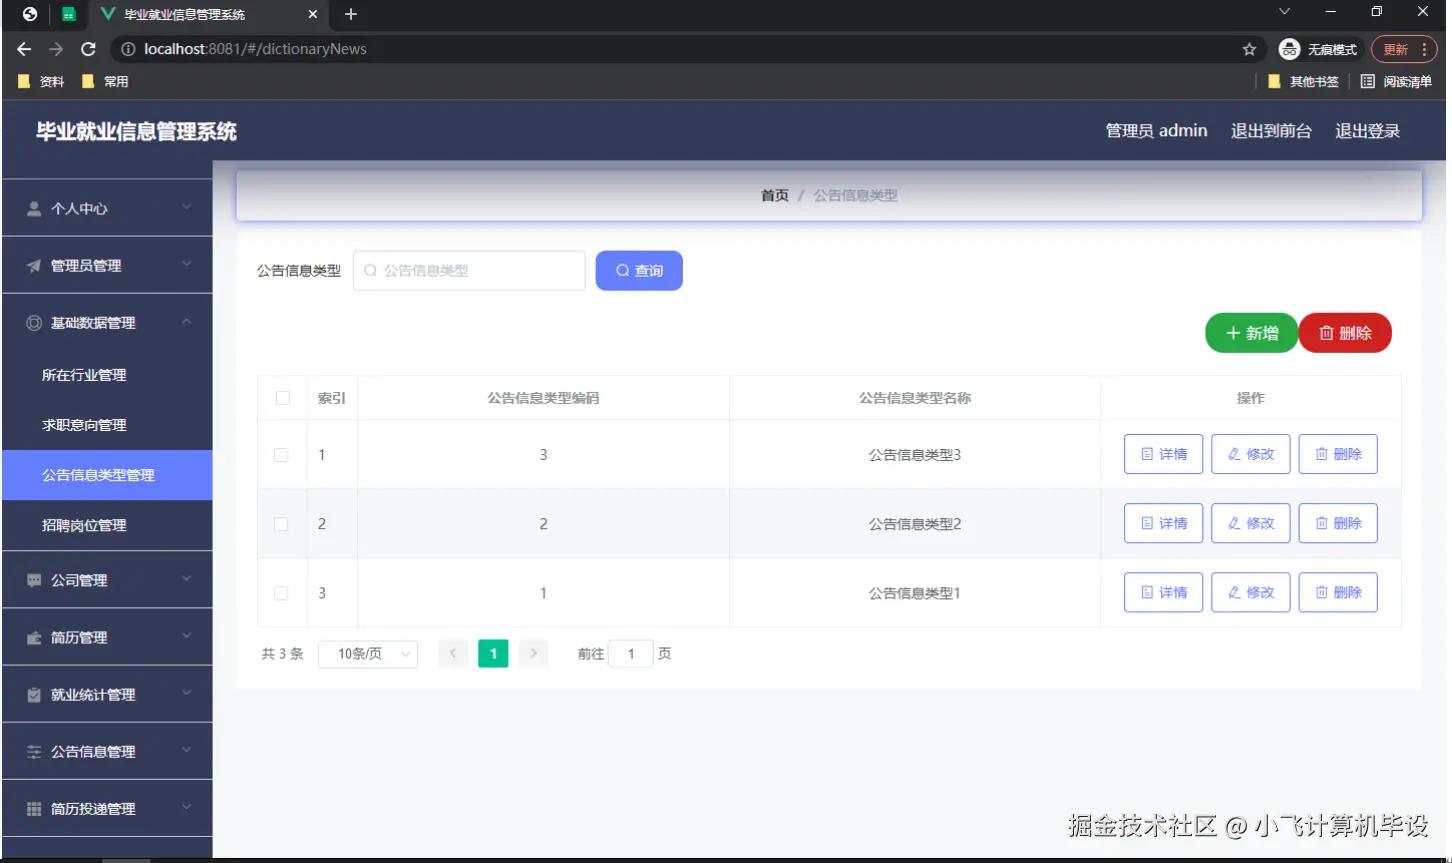Open the 10条/页 page size dropdown
The image size is (1452, 863).
[367, 653]
